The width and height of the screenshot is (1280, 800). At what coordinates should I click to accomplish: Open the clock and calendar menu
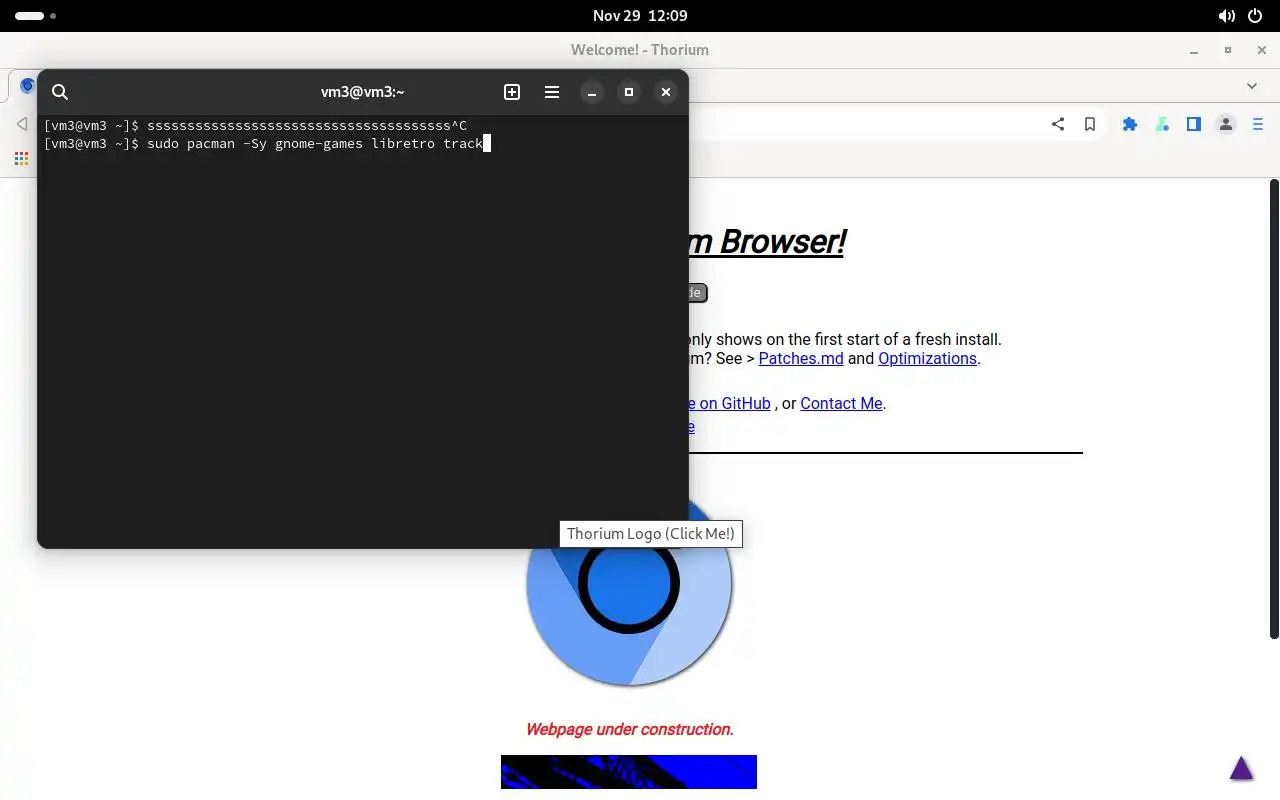(640, 16)
